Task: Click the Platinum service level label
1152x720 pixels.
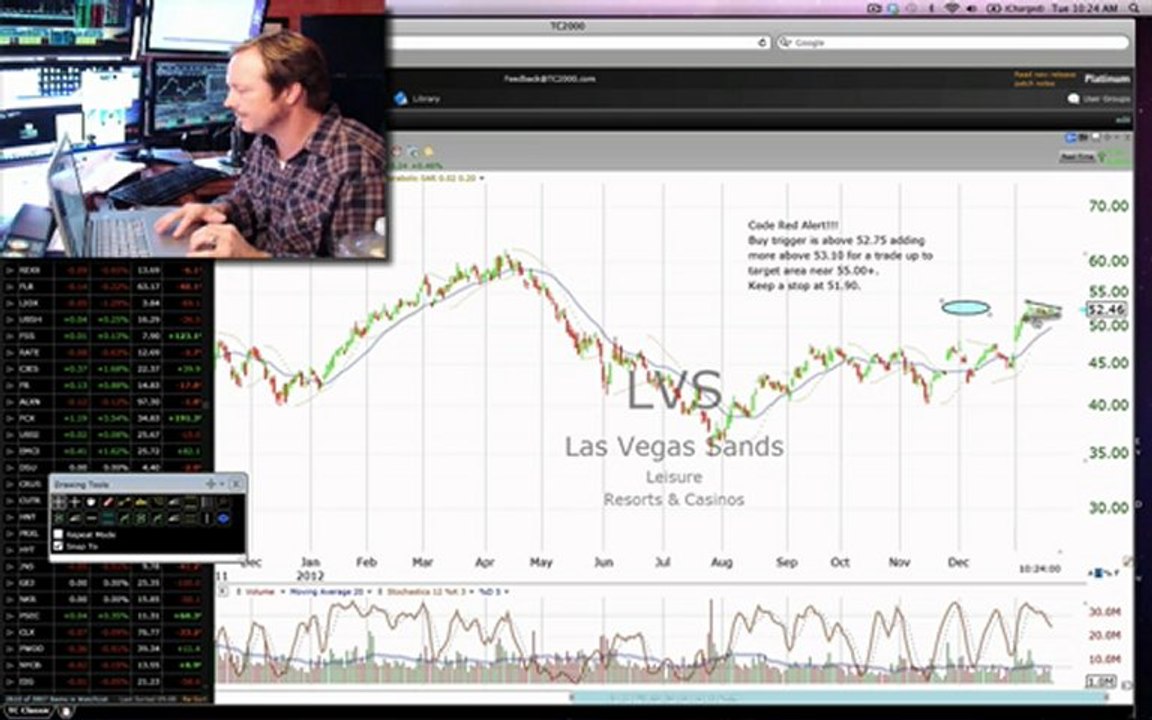Action: click(1107, 79)
